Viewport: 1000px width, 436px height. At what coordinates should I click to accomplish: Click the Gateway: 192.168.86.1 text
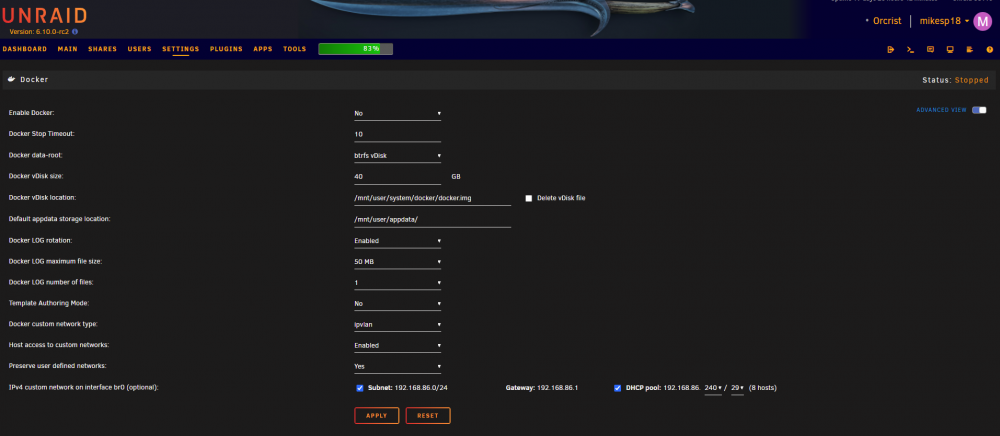click(x=541, y=388)
